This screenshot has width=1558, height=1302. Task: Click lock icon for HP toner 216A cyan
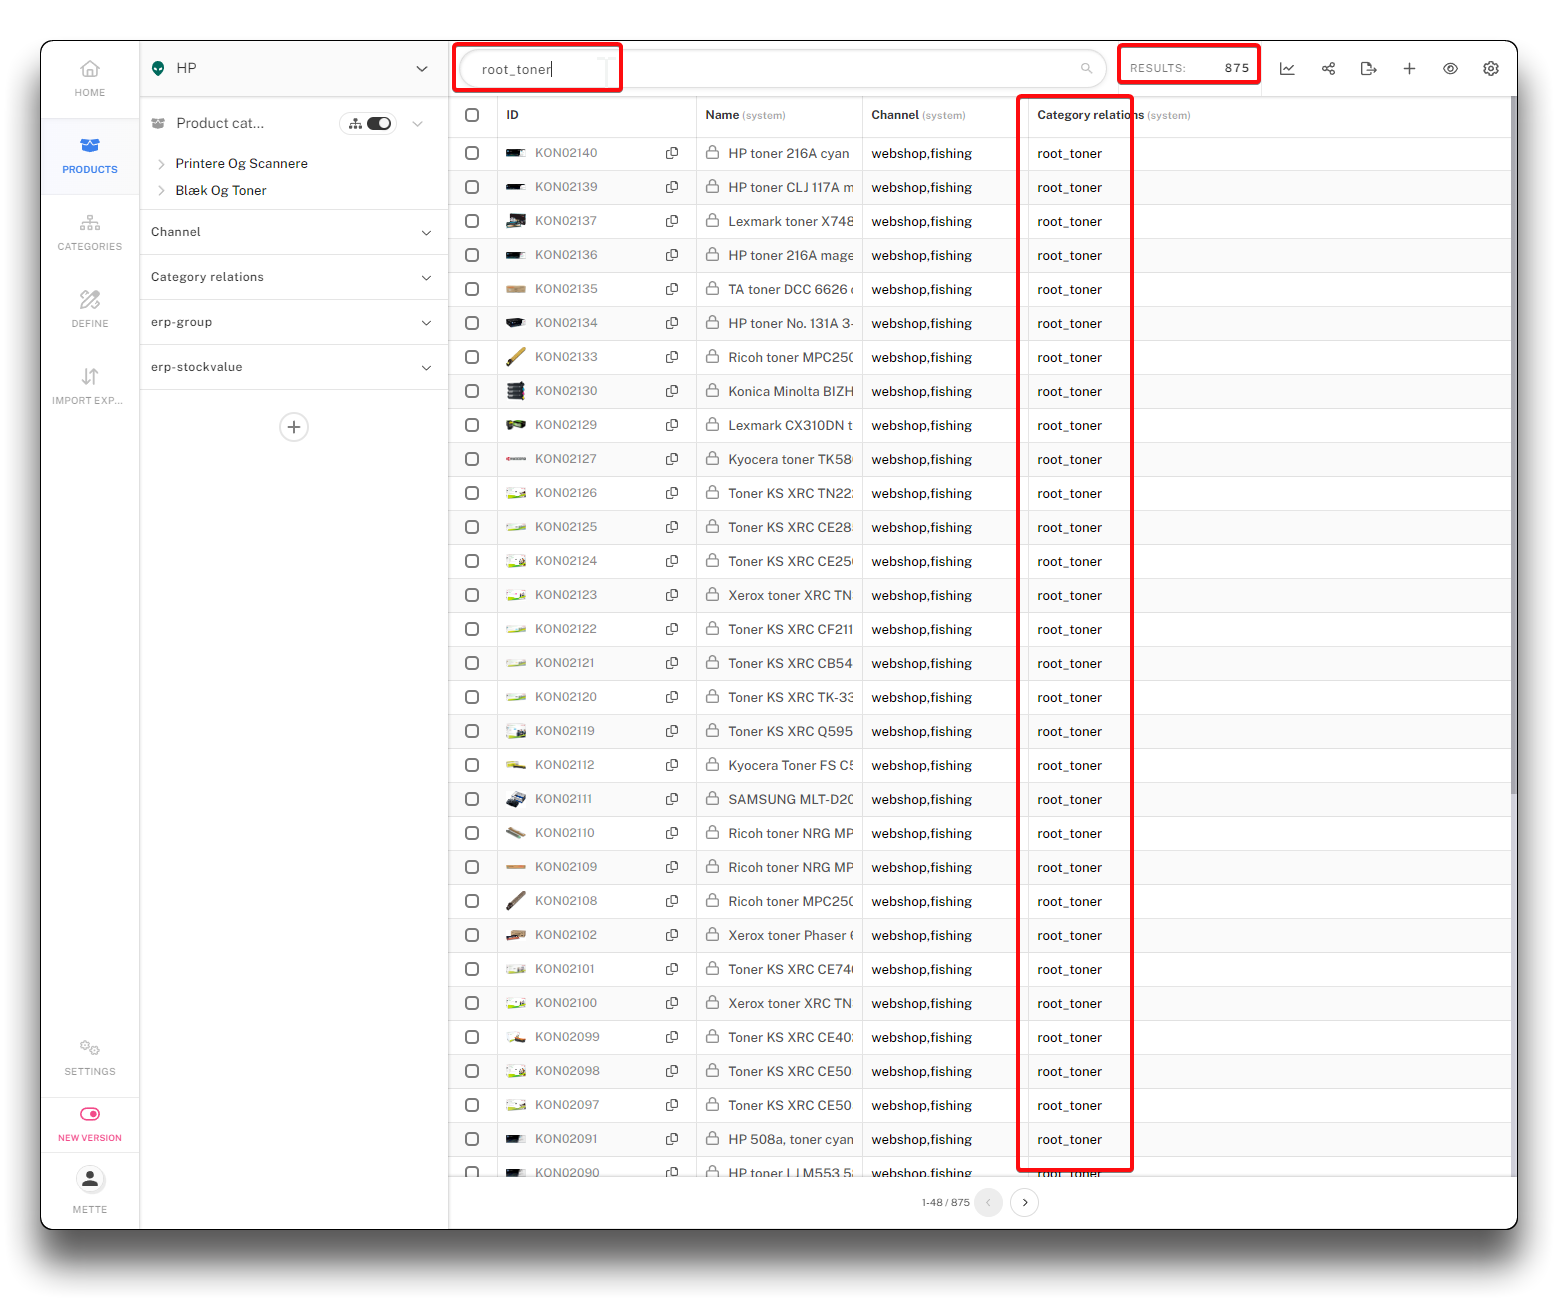(x=712, y=153)
